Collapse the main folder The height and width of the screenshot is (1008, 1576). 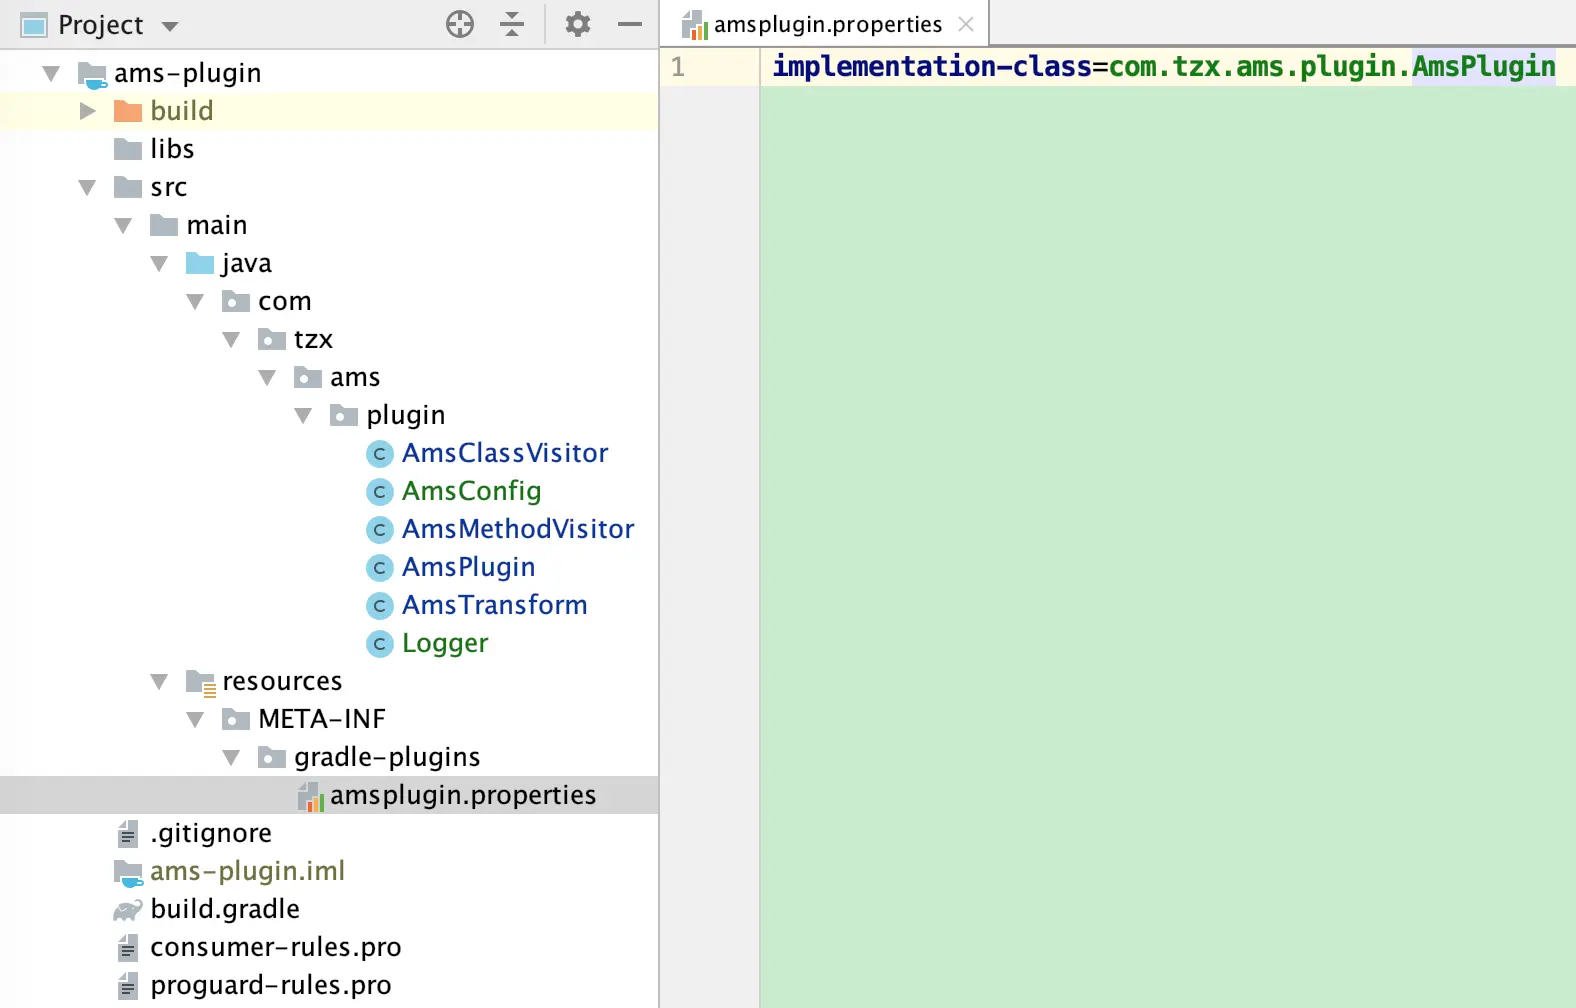[123, 225]
